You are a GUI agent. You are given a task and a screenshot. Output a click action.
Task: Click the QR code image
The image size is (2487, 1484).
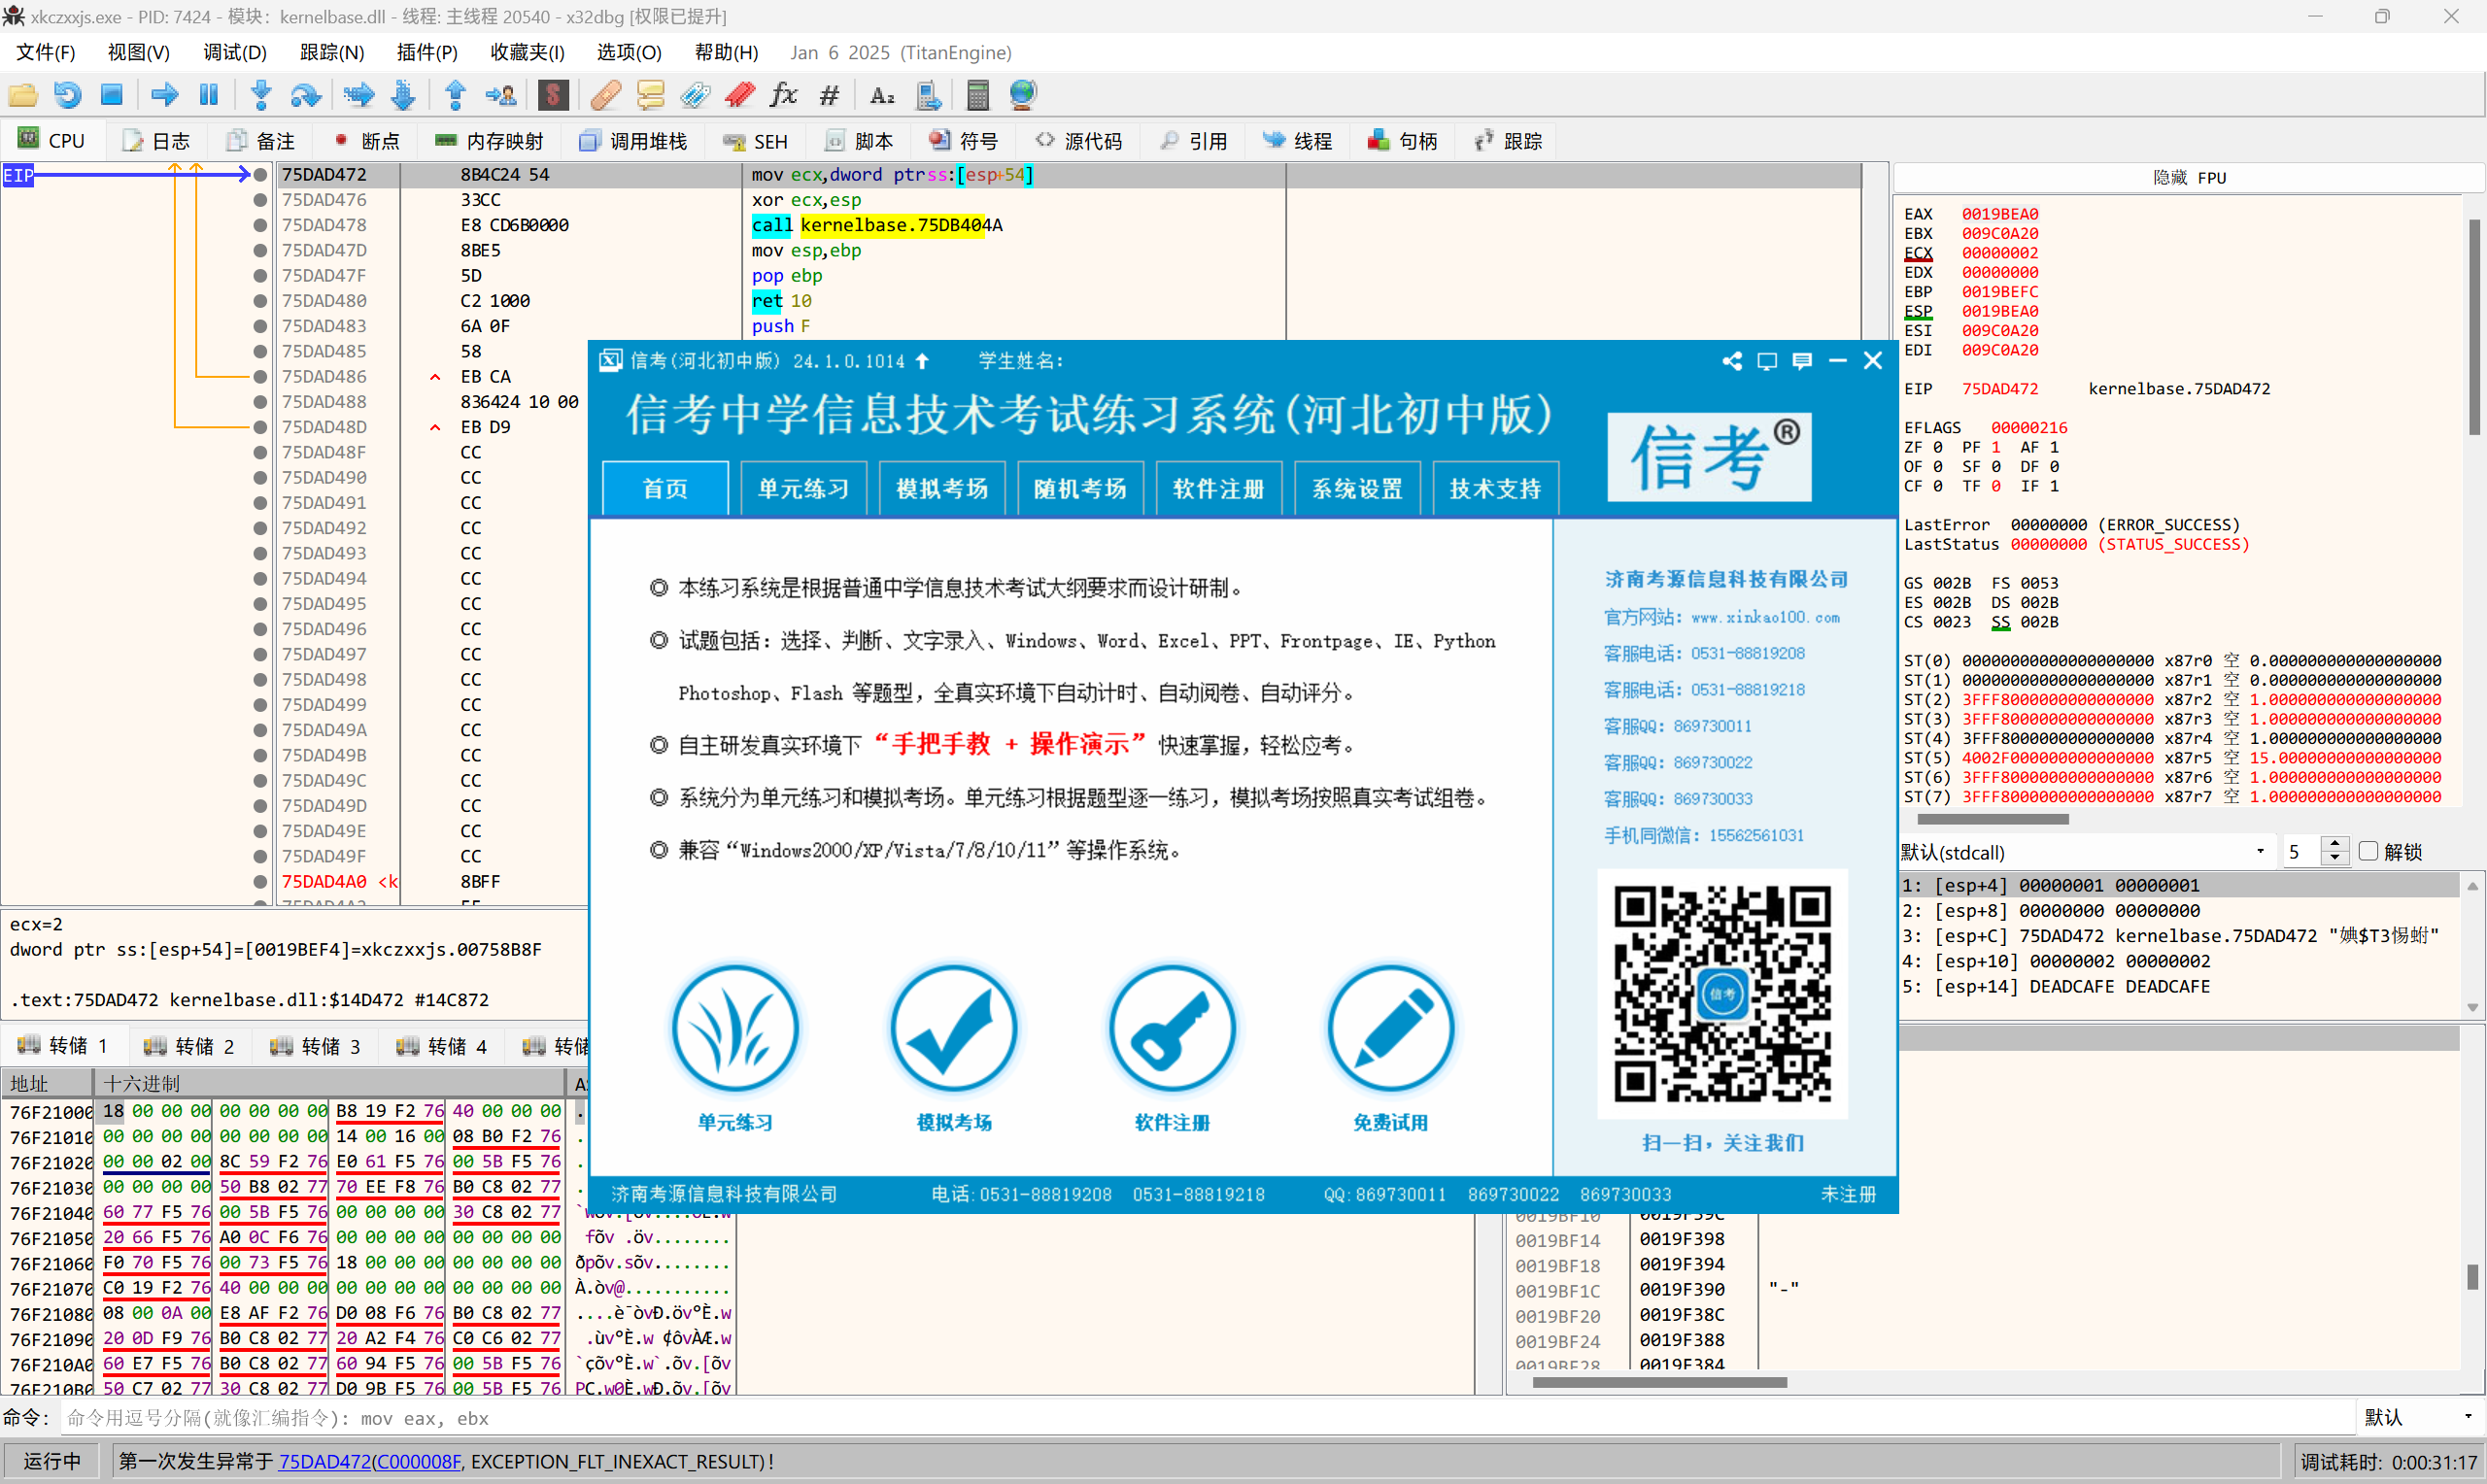(1722, 992)
